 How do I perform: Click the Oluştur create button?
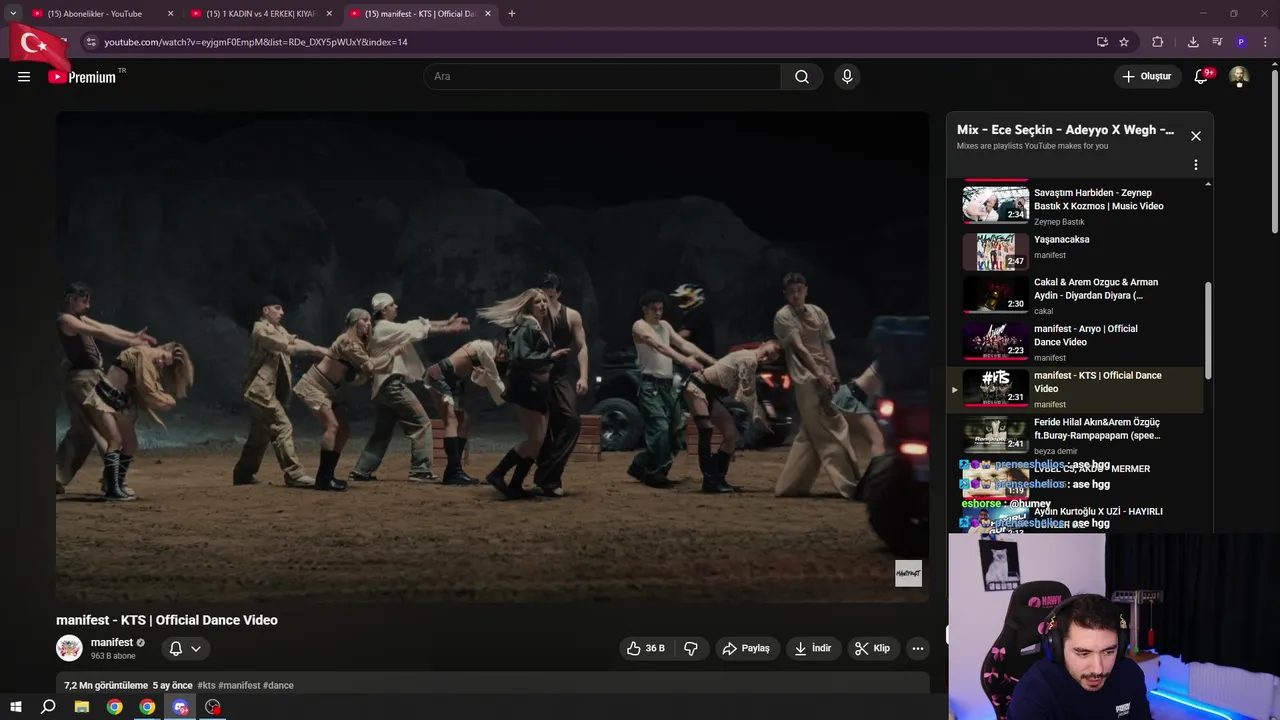click(x=1147, y=77)
